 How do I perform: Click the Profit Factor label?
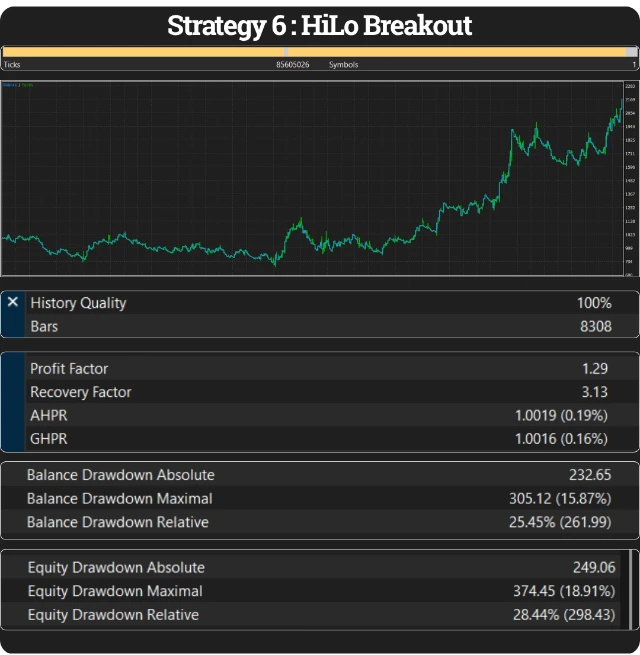[69, 369]
